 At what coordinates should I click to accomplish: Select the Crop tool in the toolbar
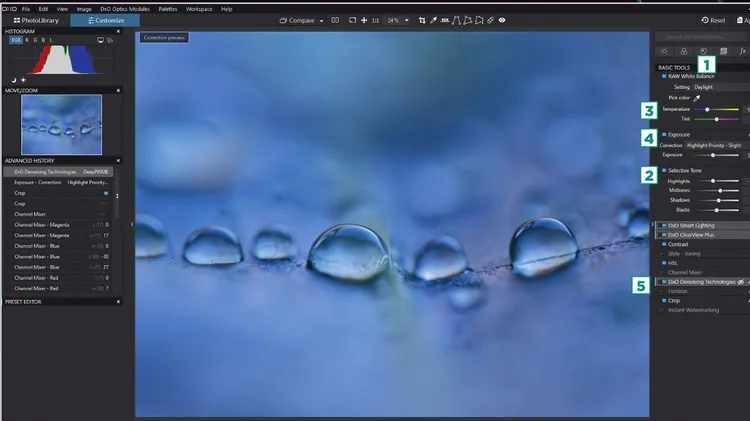pos(423,20)
